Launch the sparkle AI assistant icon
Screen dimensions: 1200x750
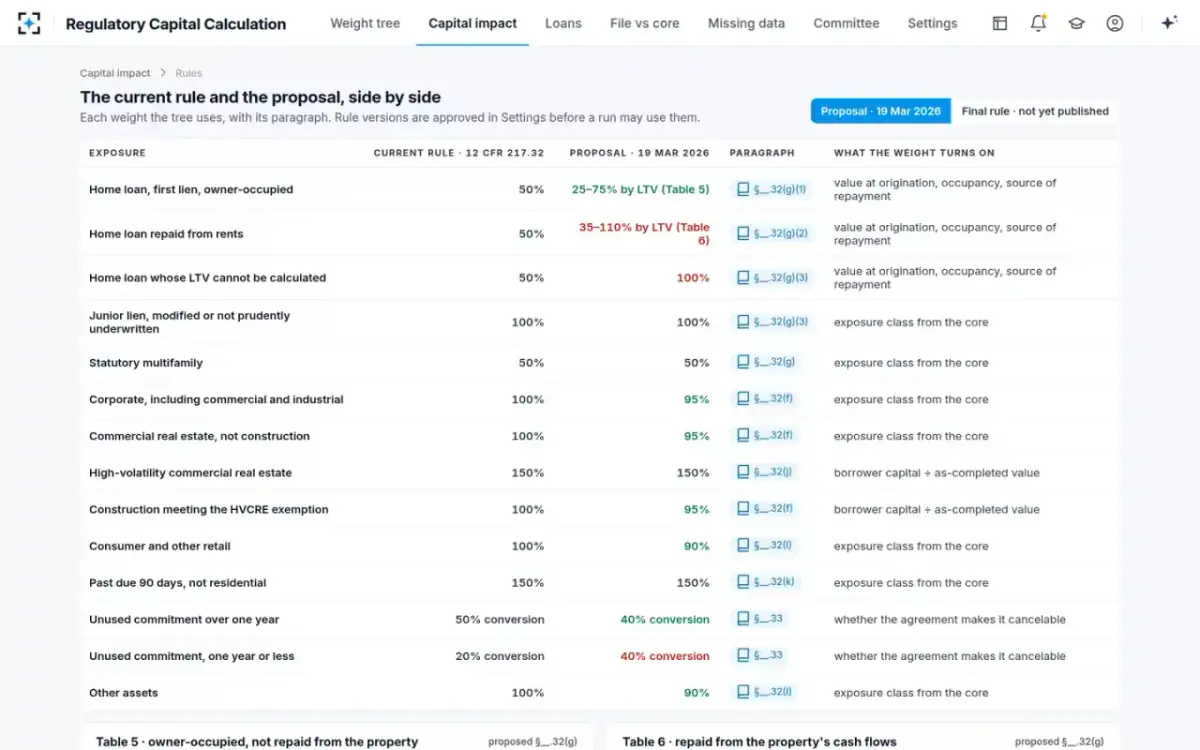pyautogui.click(x=1168, y=23)
